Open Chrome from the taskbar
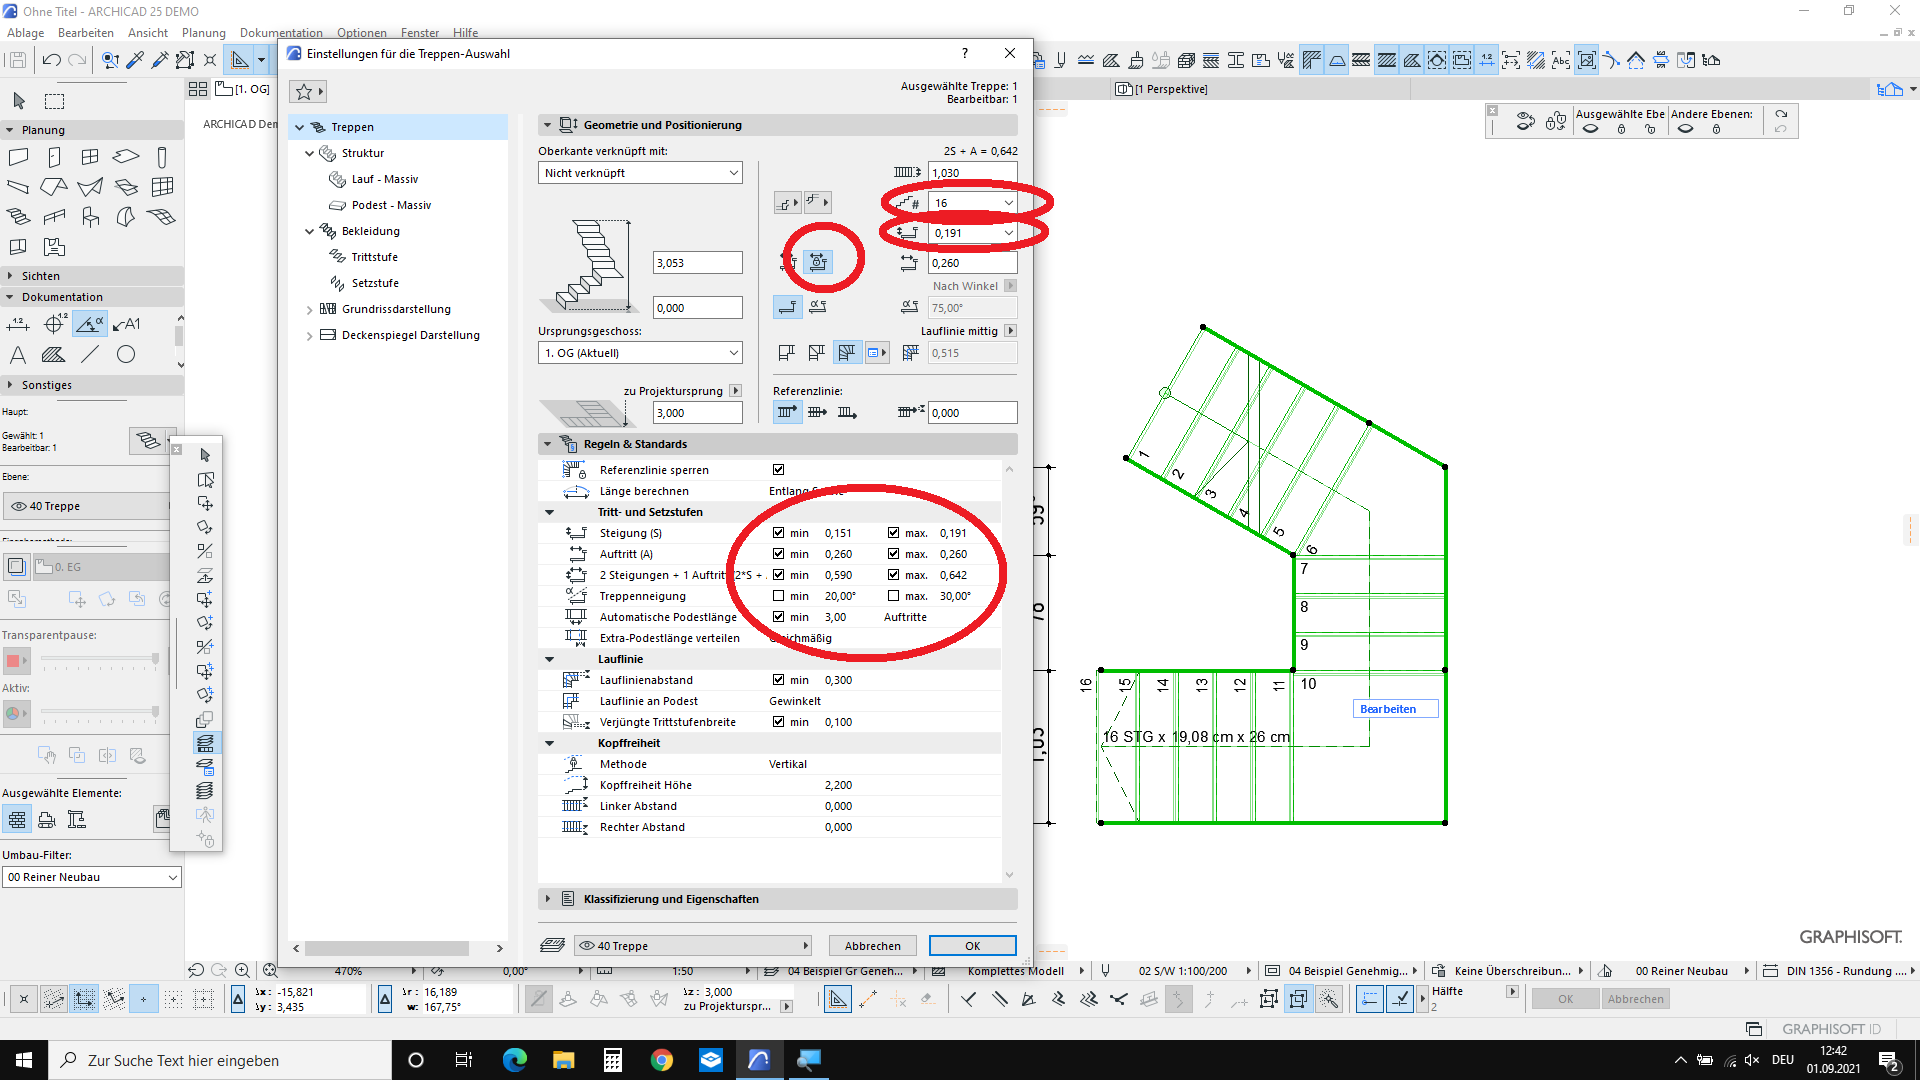Viewport: 1920px width, 1080px height. pos(661,1060)
